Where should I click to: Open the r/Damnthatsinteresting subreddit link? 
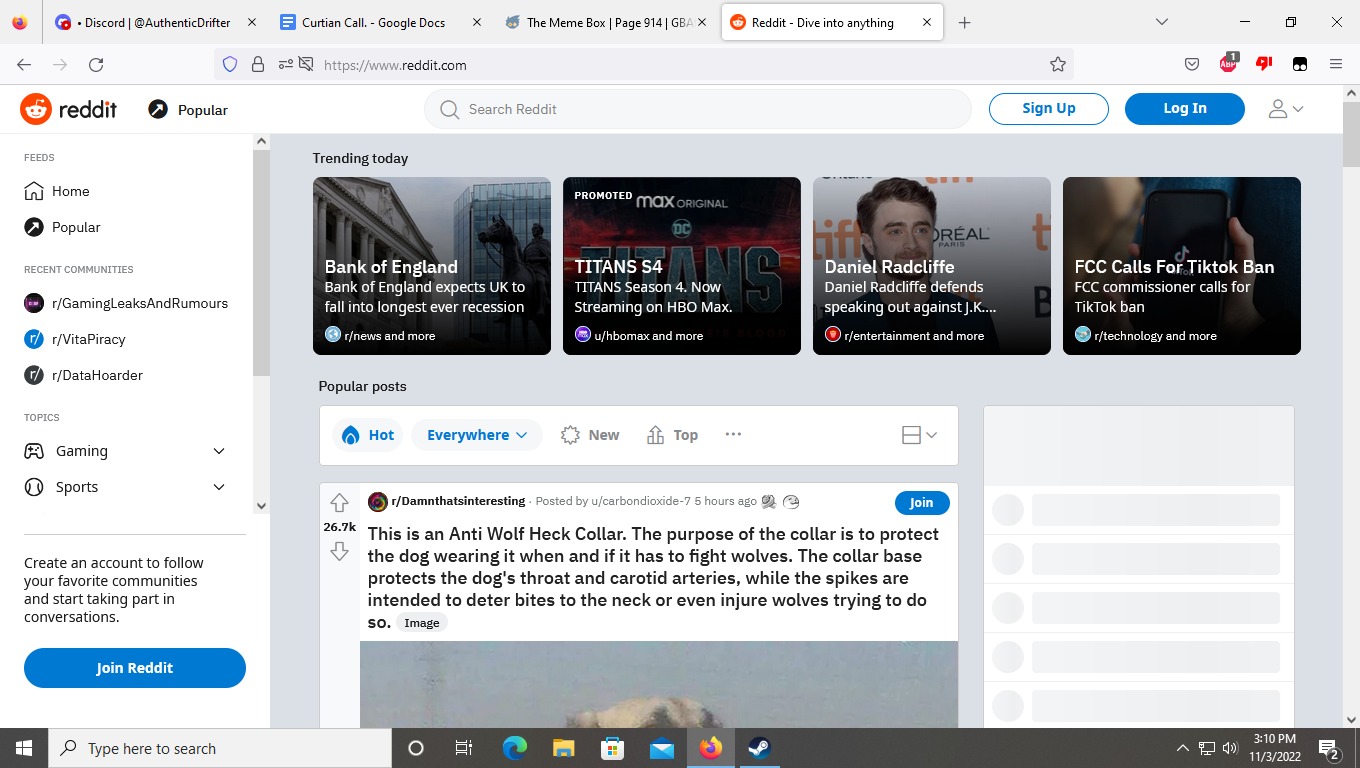pyautogui.click(x=458, y=501)
